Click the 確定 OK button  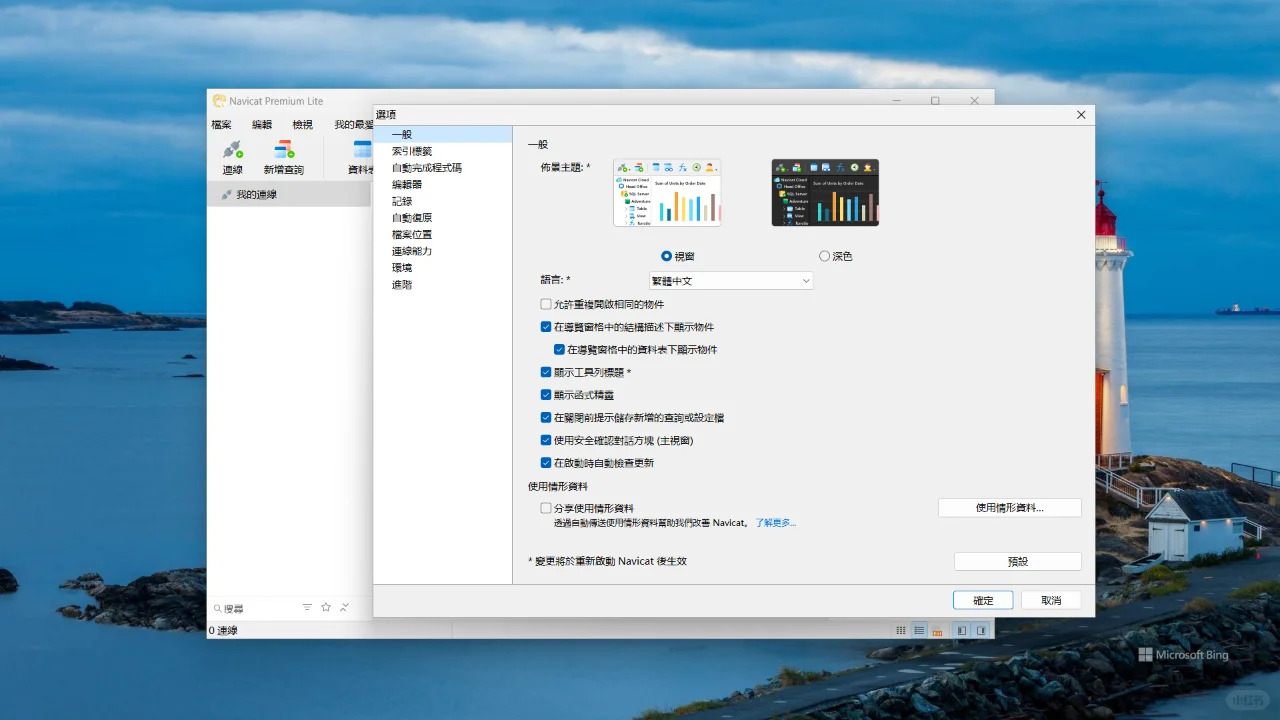(x=983, y=600)
